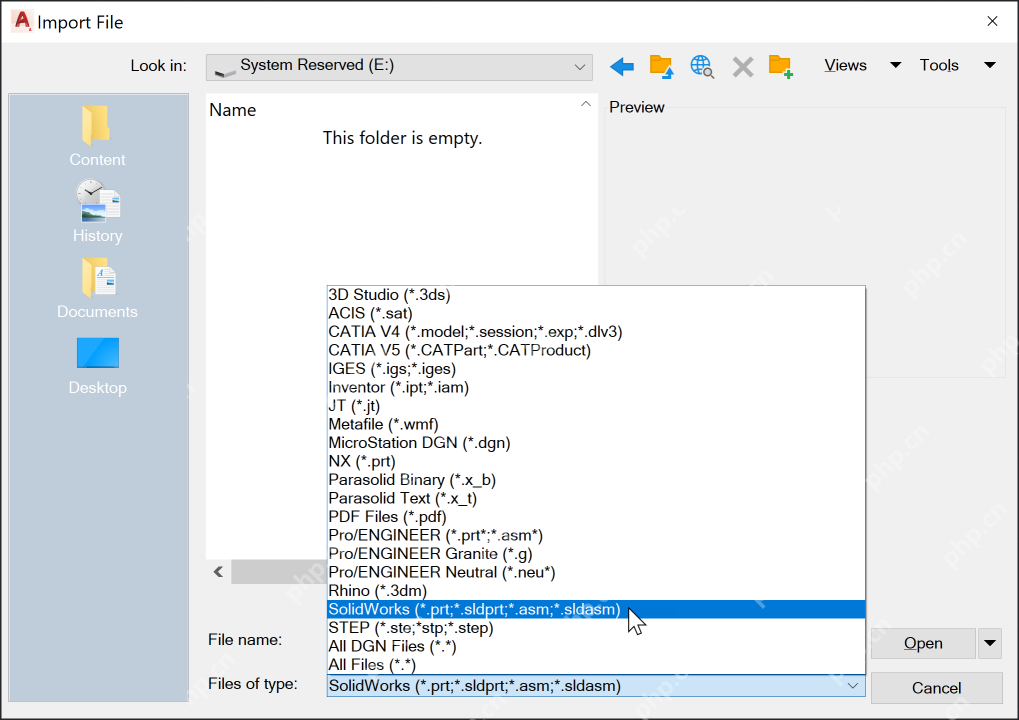Open the History shortcut
This screenshot has width=1019, height=720.
tap(97, 212)
